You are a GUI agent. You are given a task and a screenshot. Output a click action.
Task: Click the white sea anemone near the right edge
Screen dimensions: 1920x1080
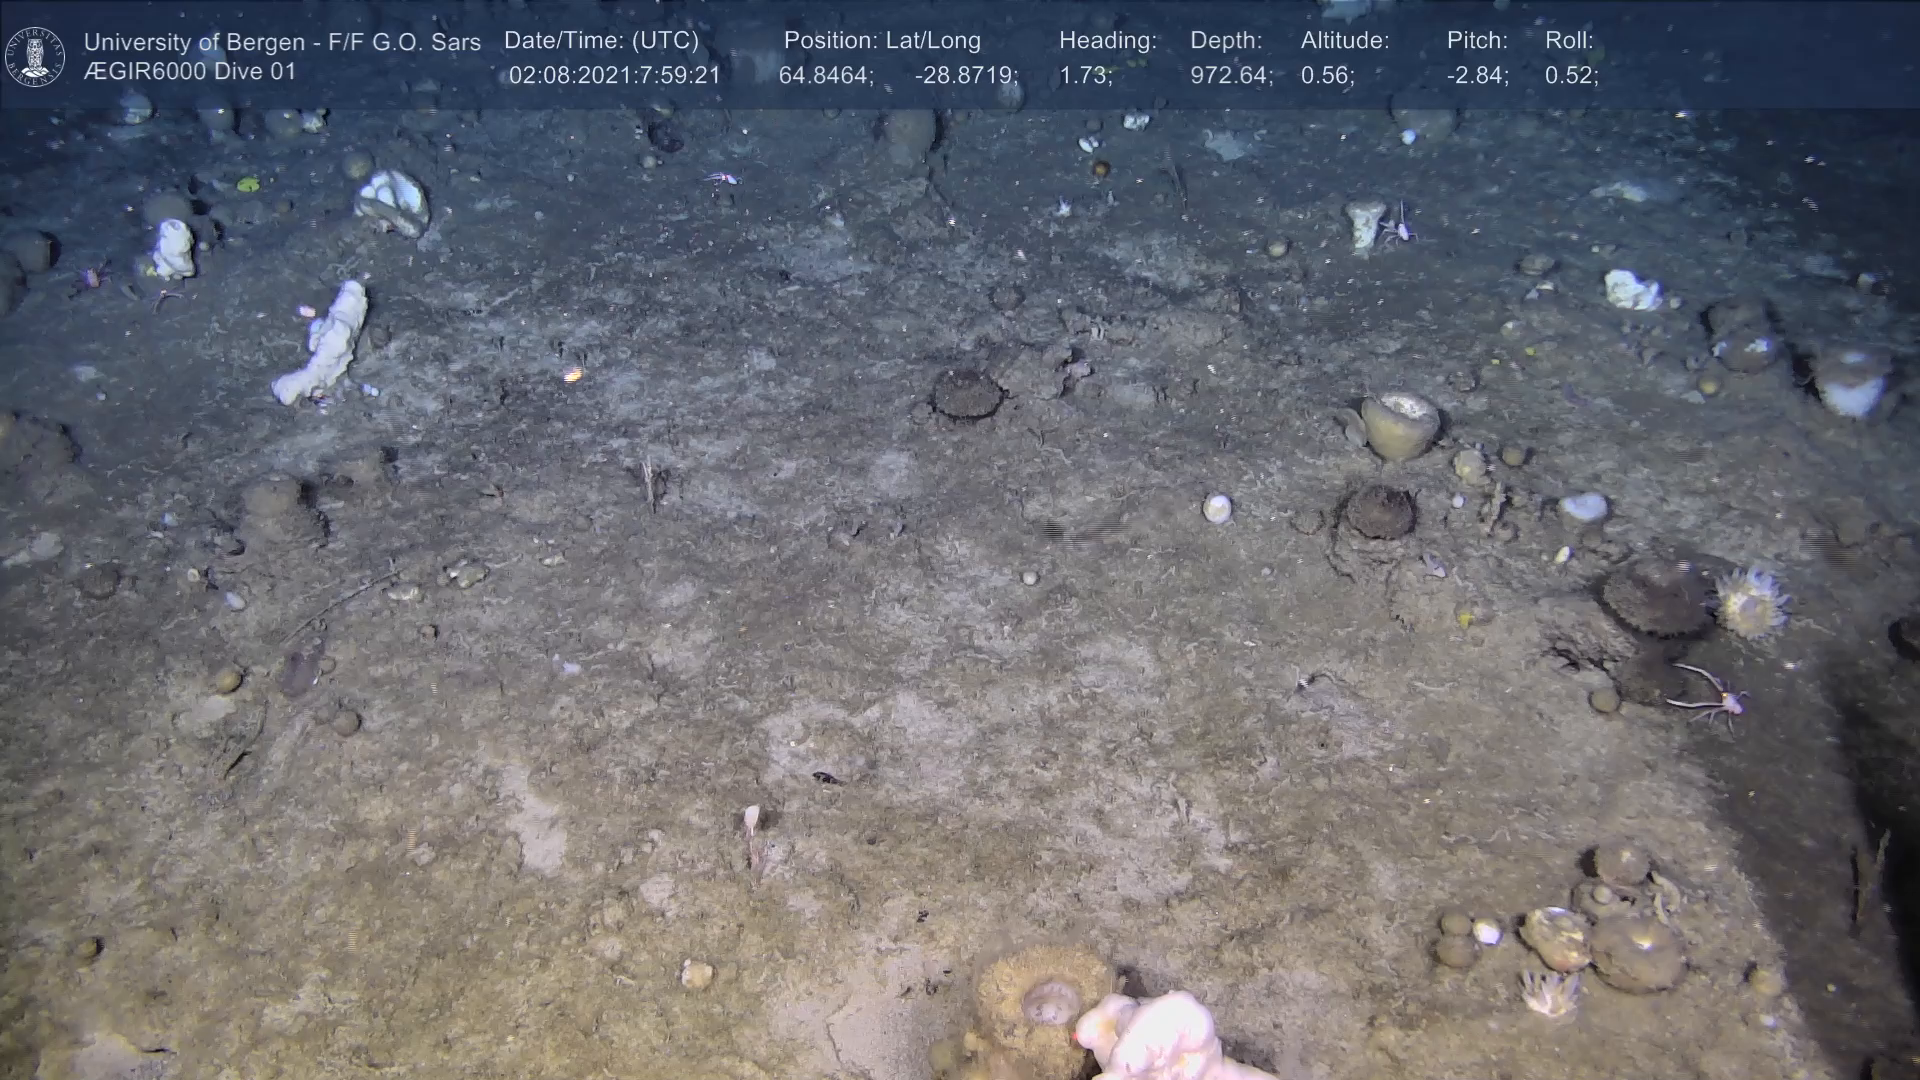pyautogui.click(x=1751, y=601)
